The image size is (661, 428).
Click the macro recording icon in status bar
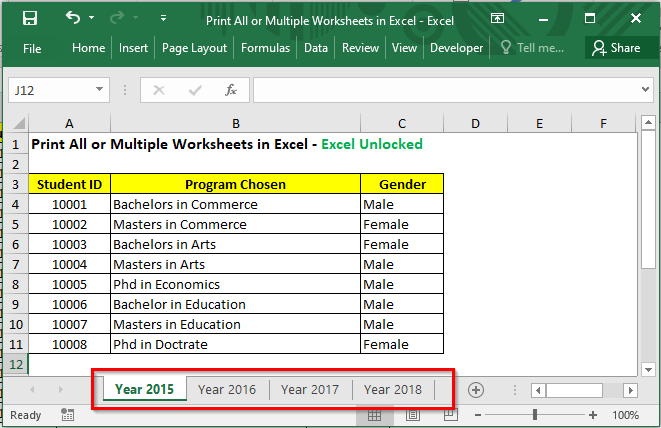[x=67, y=415]
